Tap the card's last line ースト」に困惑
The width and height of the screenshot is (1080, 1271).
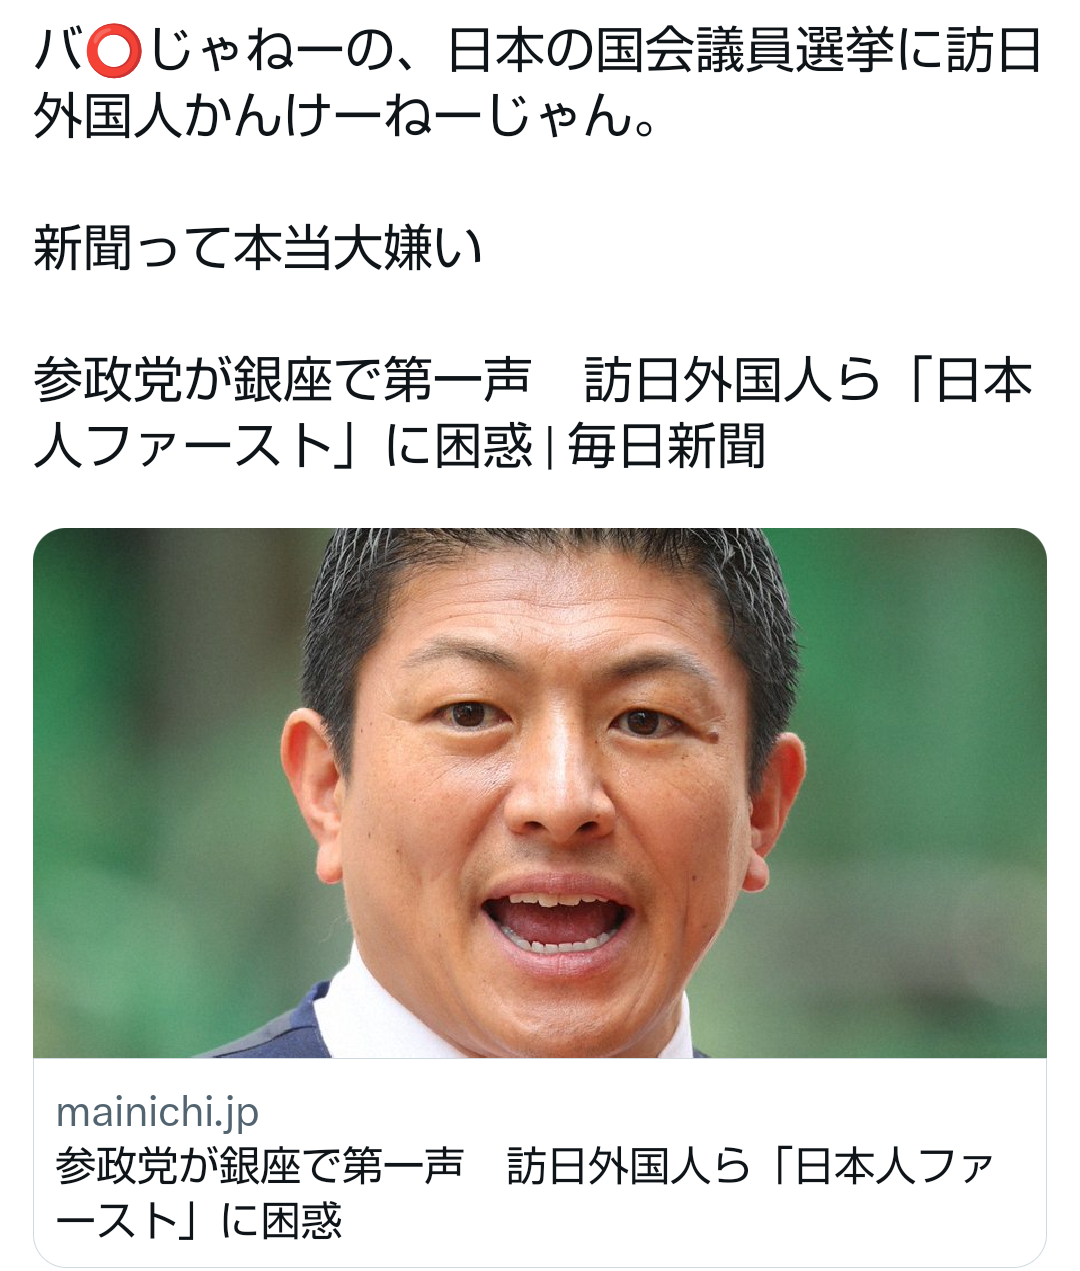(199, 1221)
